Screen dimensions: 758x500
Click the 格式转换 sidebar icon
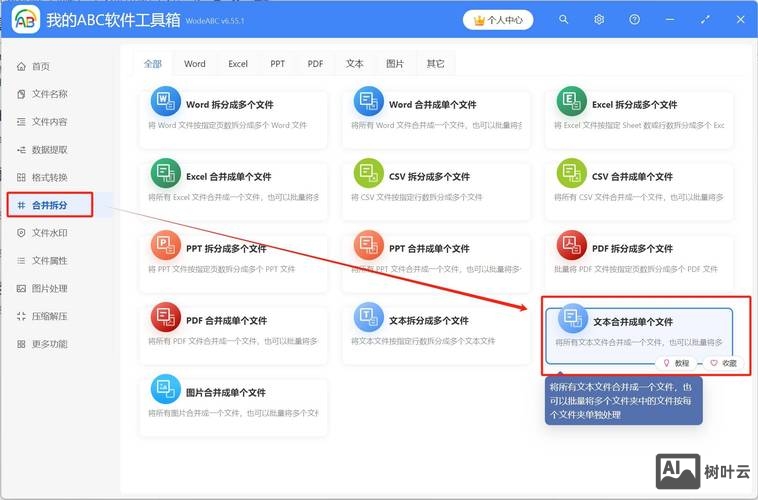tap(21, 177)
